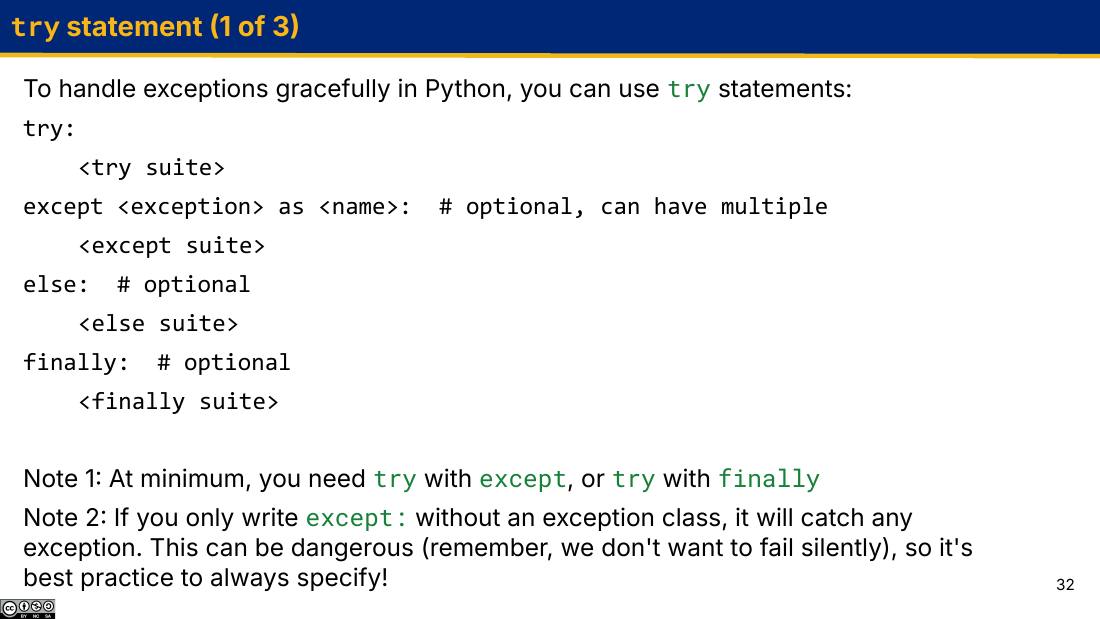1100x619 pixels.
Task: Click the '<finally suite>' placeholder
Action: pos(178,401)
